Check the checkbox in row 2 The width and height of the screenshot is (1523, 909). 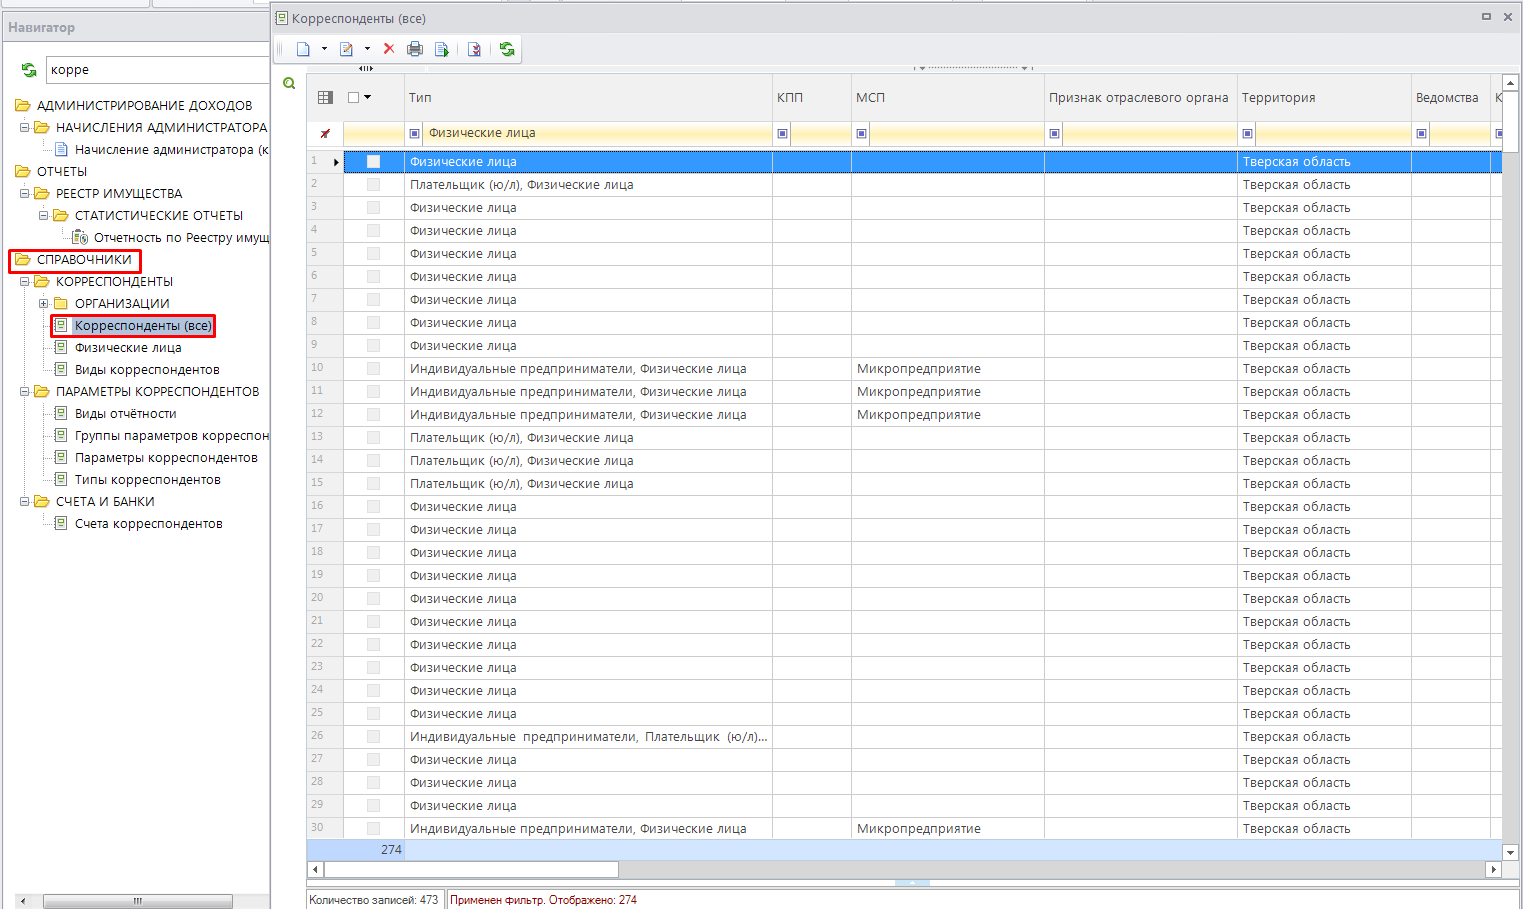373,185
